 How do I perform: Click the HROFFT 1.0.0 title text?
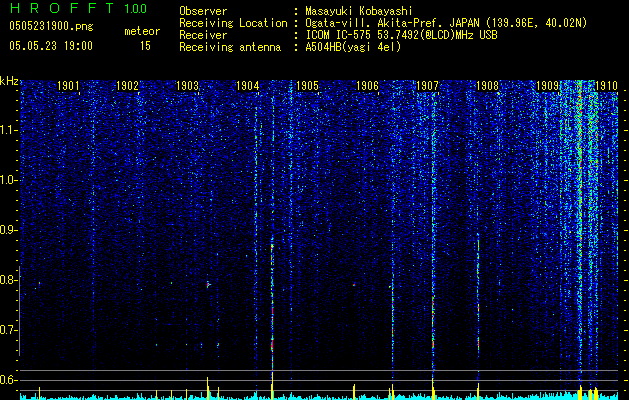point(78,8)
